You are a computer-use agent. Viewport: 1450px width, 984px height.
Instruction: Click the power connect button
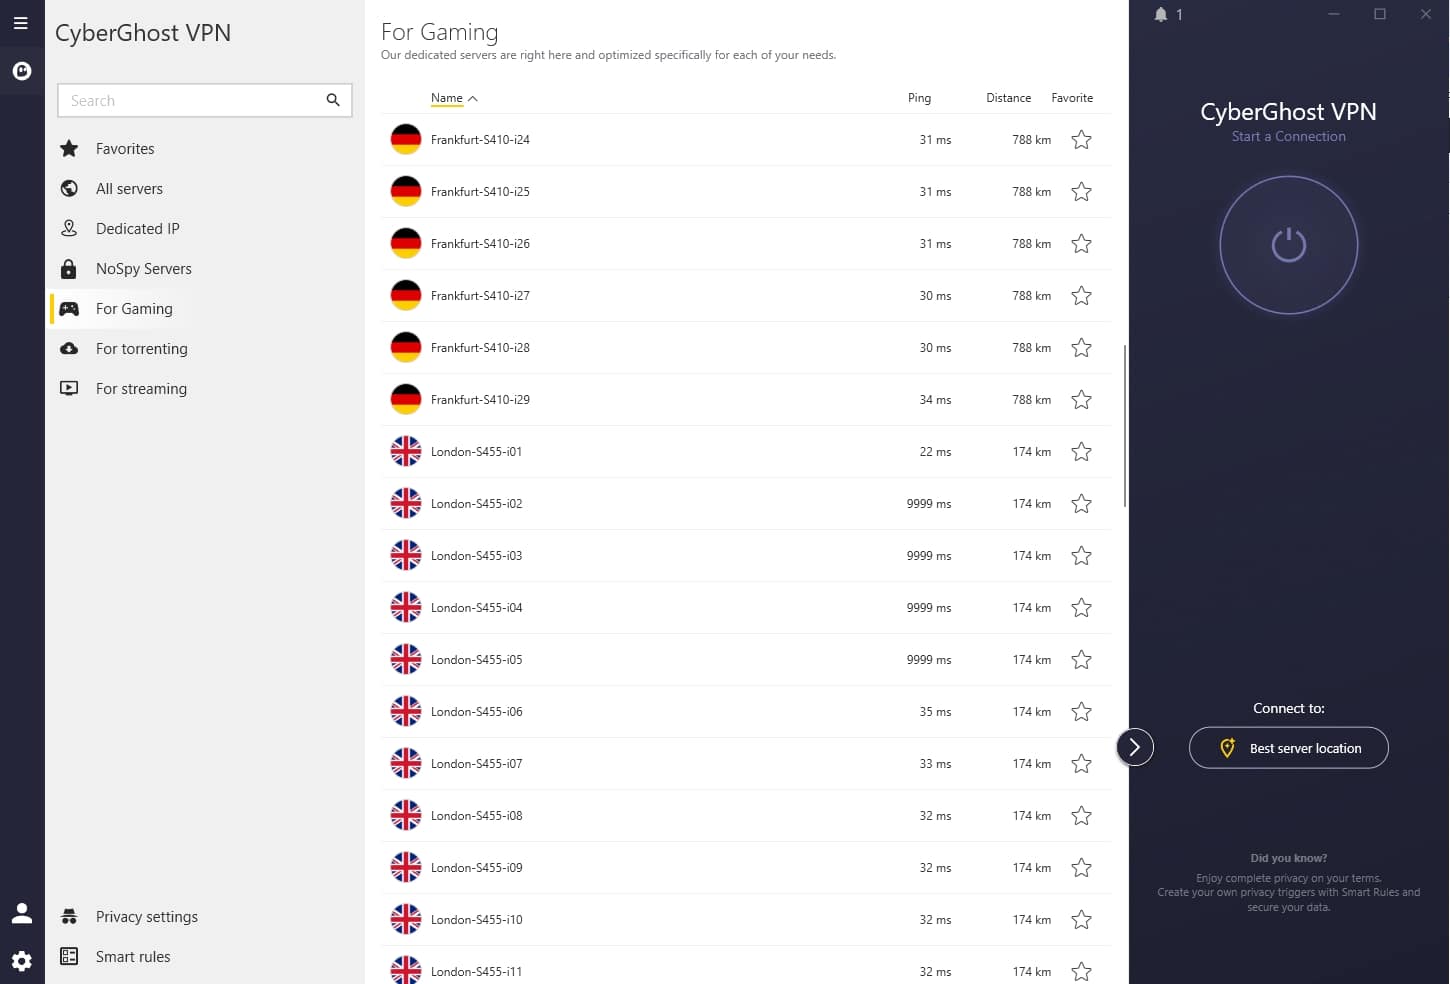[x=1288, y=245]
